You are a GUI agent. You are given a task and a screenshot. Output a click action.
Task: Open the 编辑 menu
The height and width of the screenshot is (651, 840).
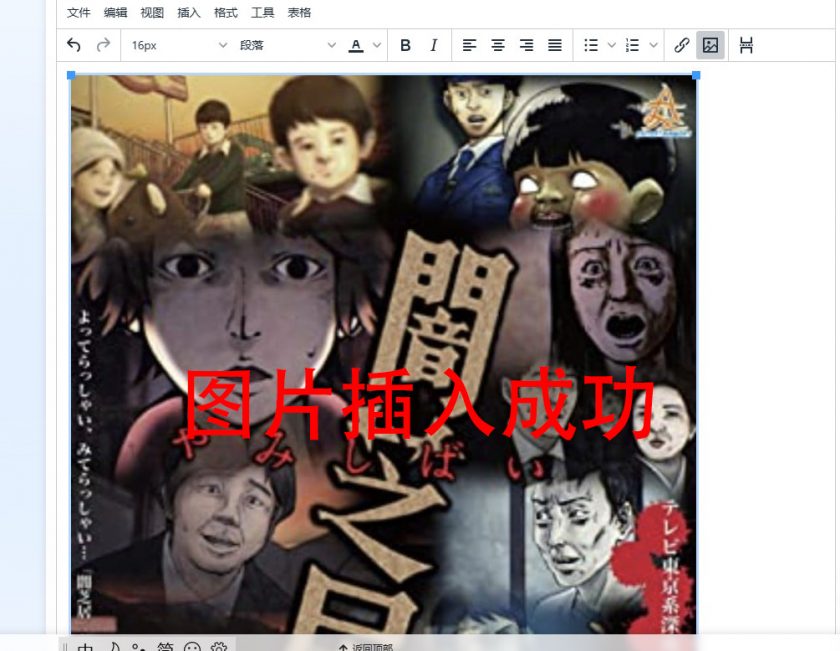tap(116, 13)
